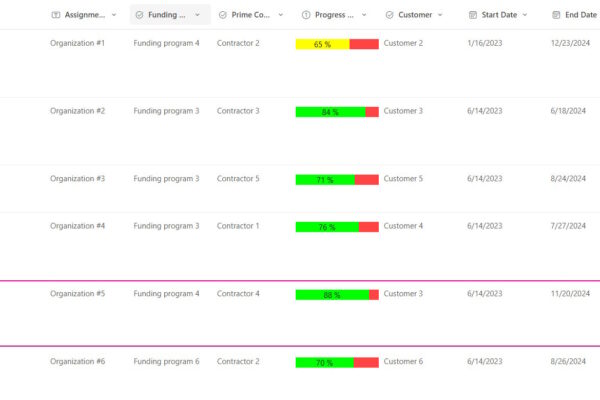Click the Funding column choice icon
The height and width of the screenshot is (400, 600).
[x=139, y=15]
